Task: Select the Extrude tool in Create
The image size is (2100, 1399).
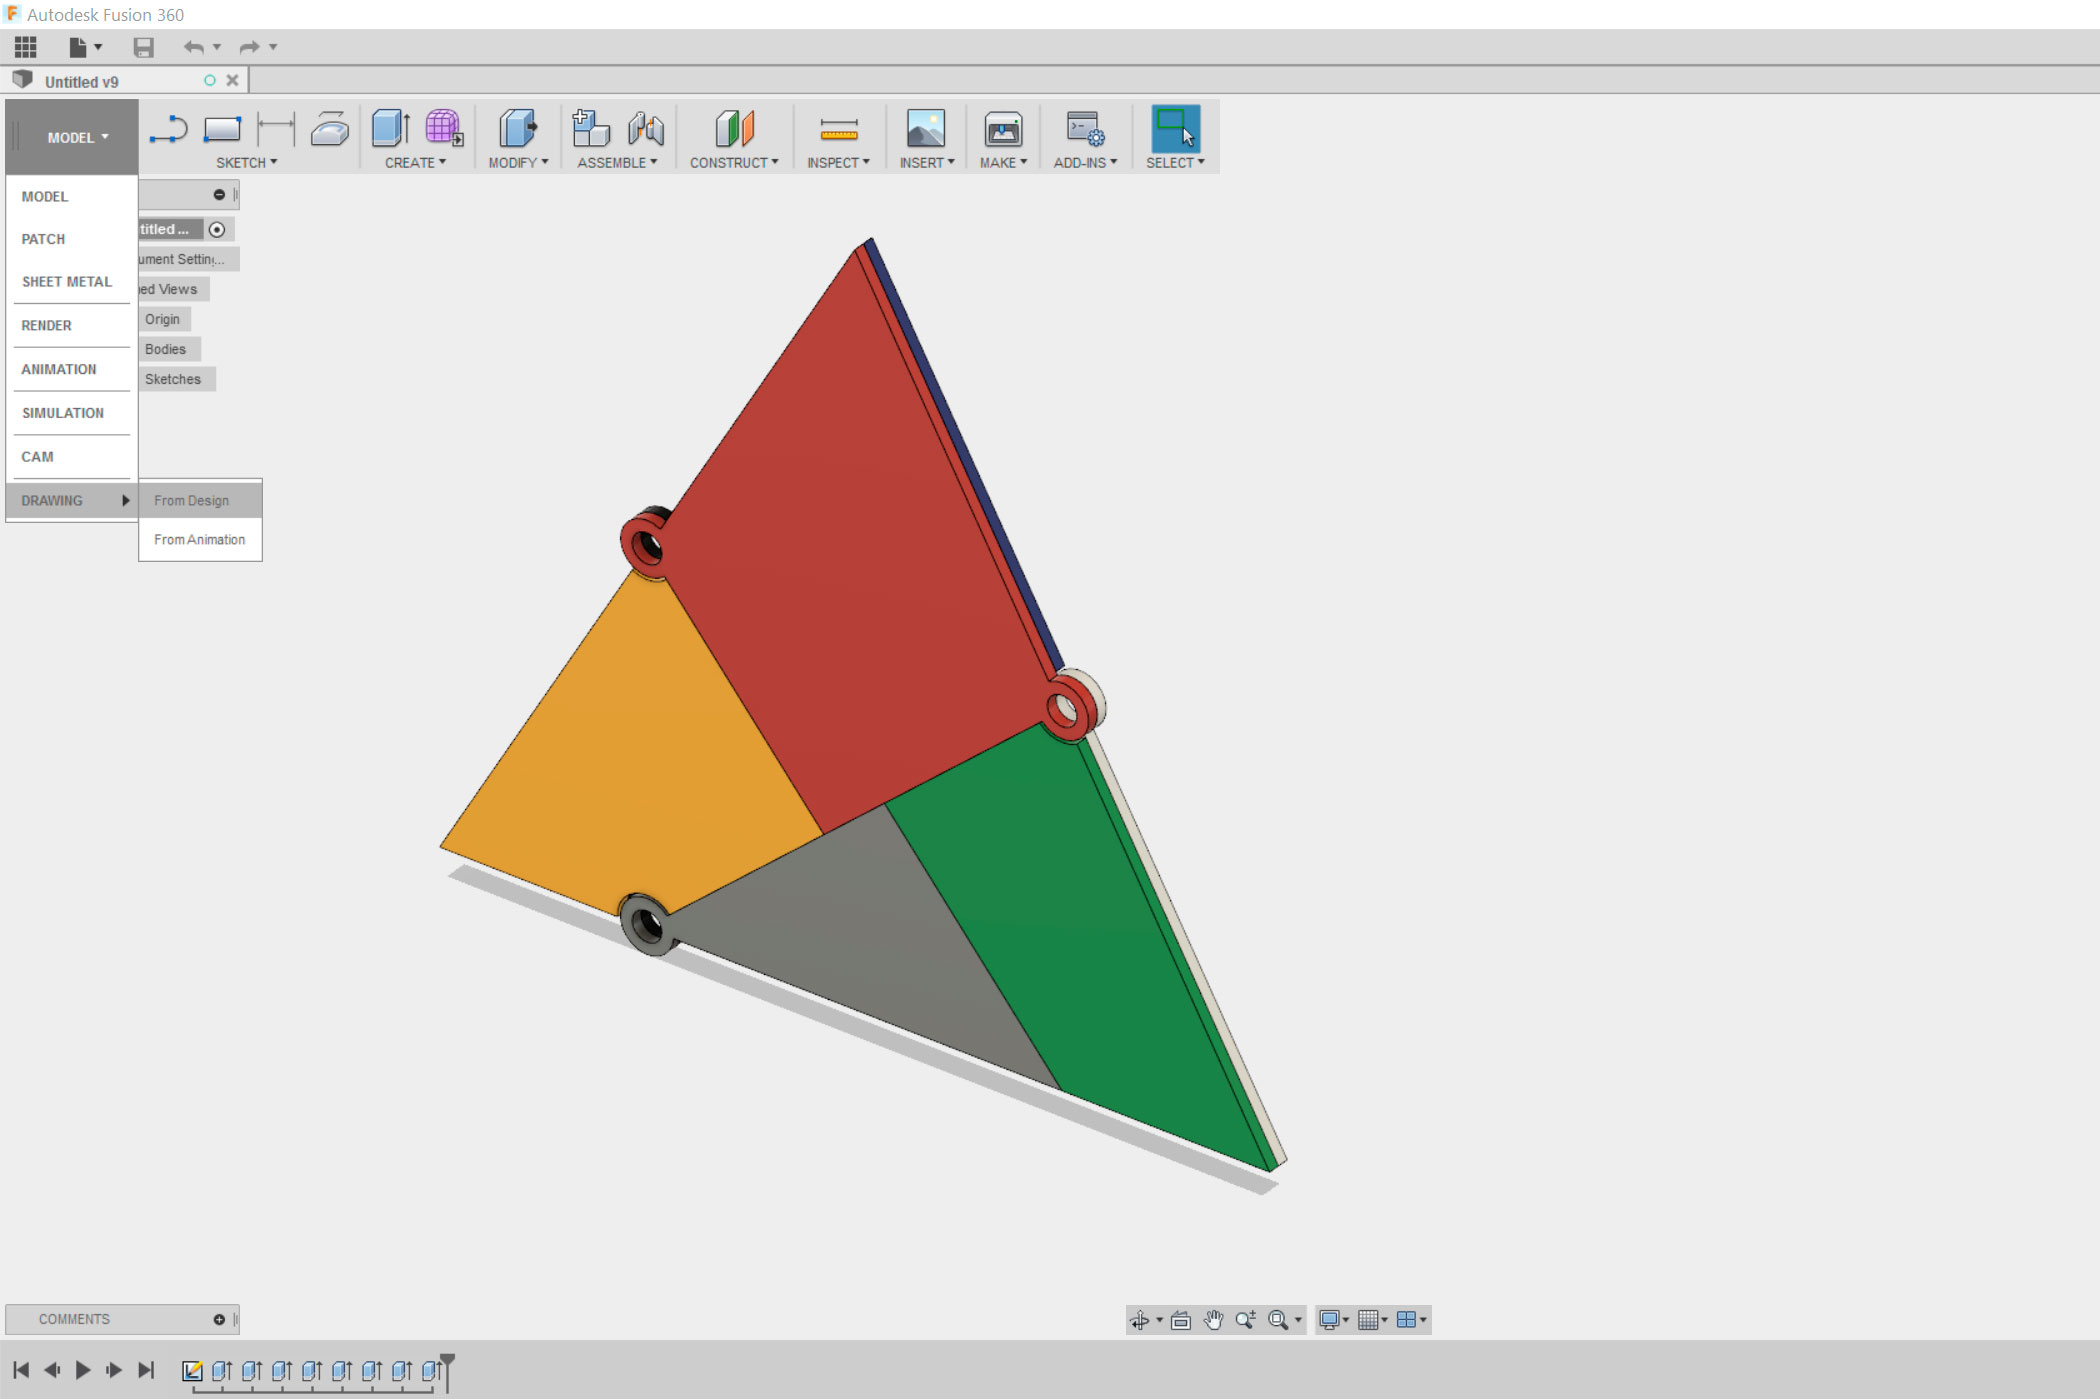Action: click(x=390, y=129)
